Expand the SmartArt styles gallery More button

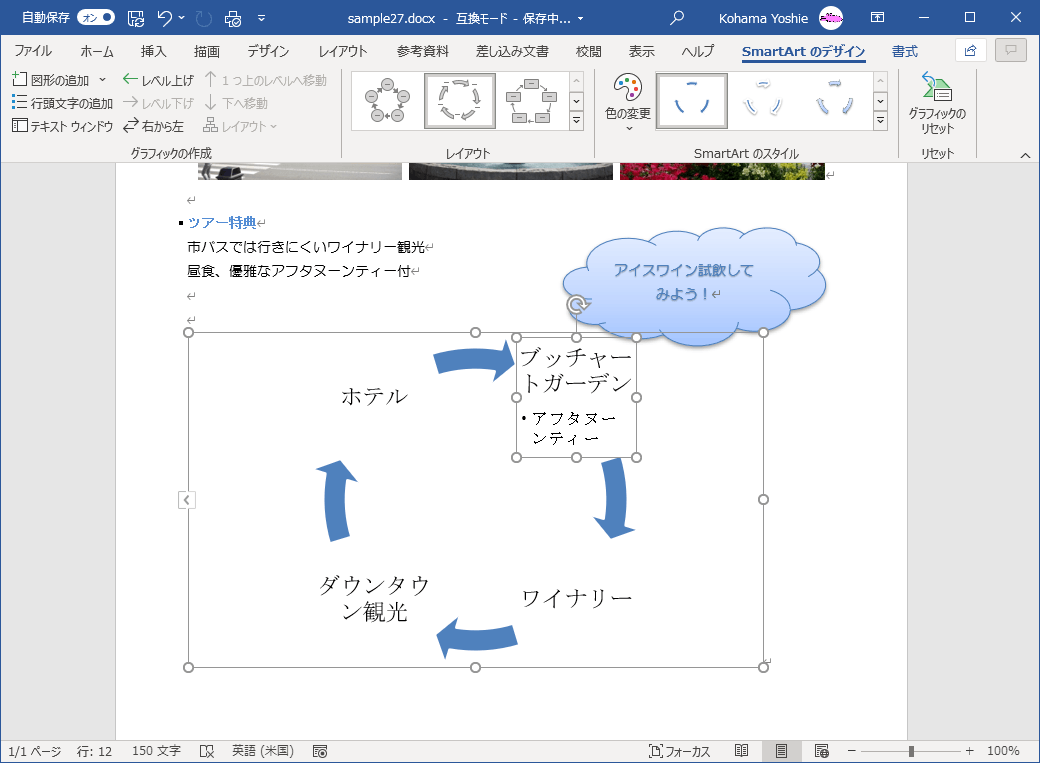(880, 121)
